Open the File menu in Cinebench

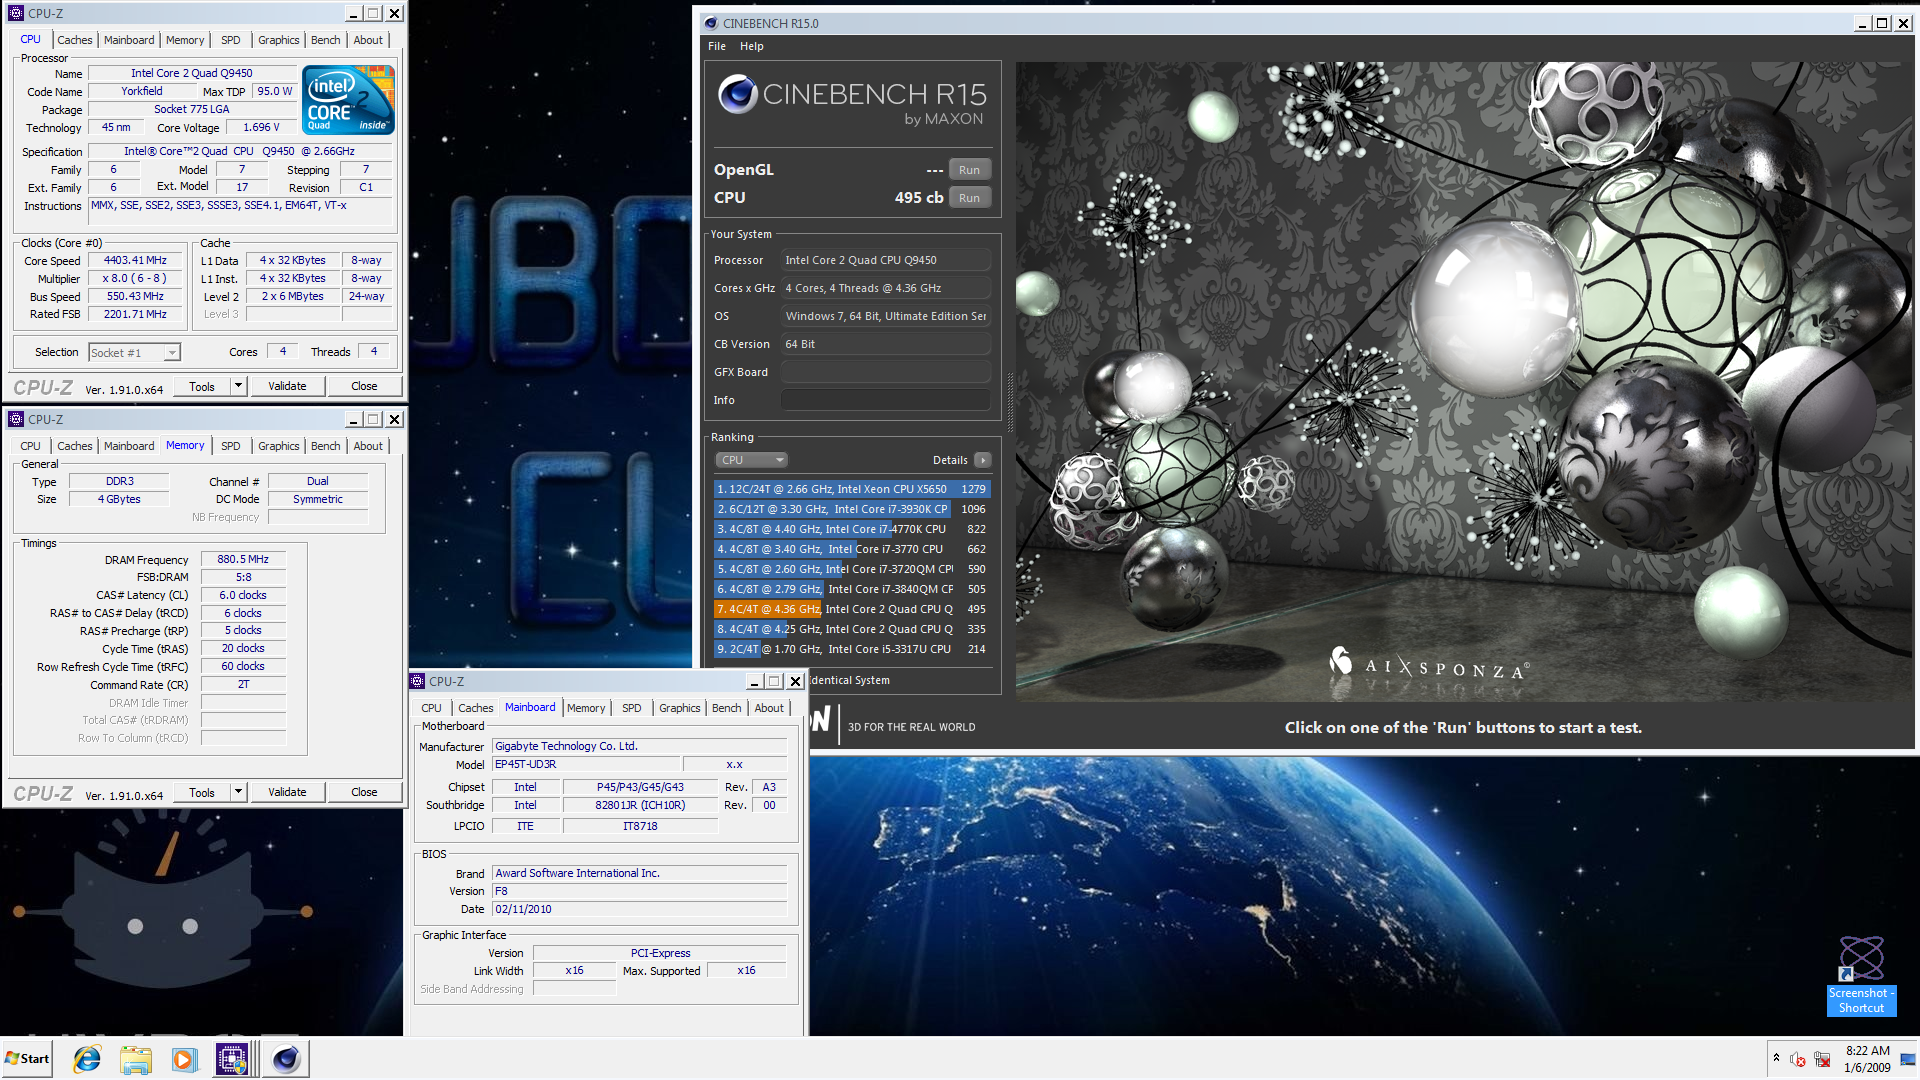pos(717,46)
